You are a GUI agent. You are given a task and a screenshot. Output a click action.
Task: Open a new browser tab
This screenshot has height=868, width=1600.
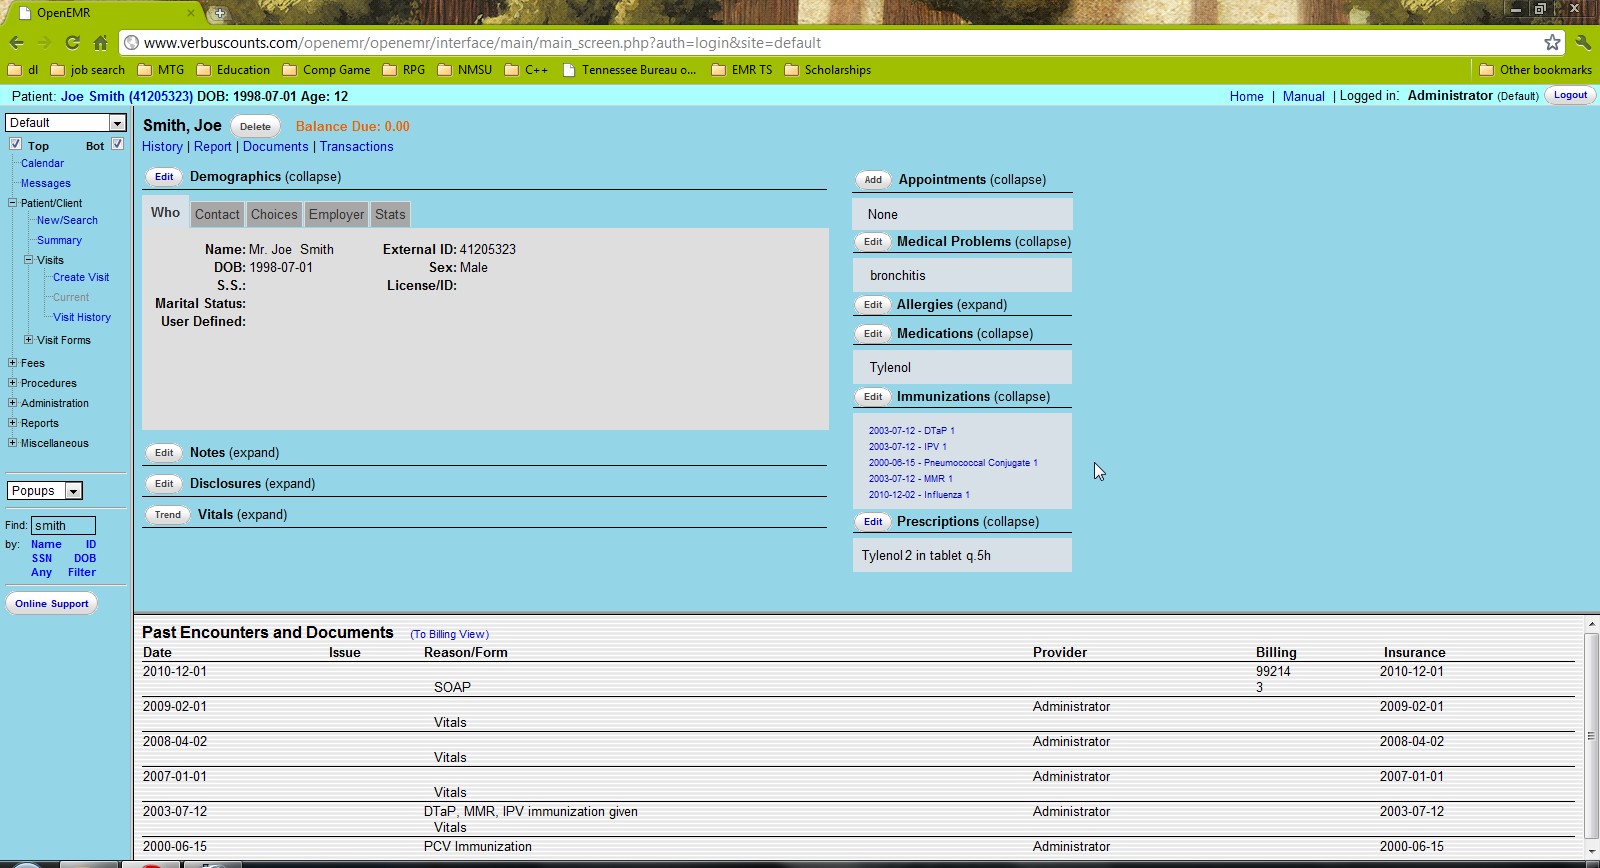click(x=219, y=13)
